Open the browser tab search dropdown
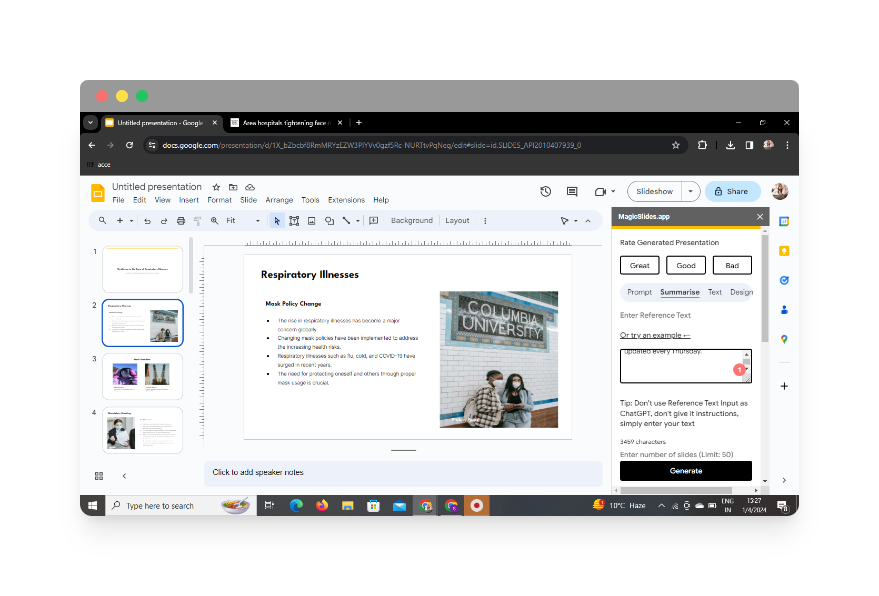879x596 pixels. coord(91,123)
